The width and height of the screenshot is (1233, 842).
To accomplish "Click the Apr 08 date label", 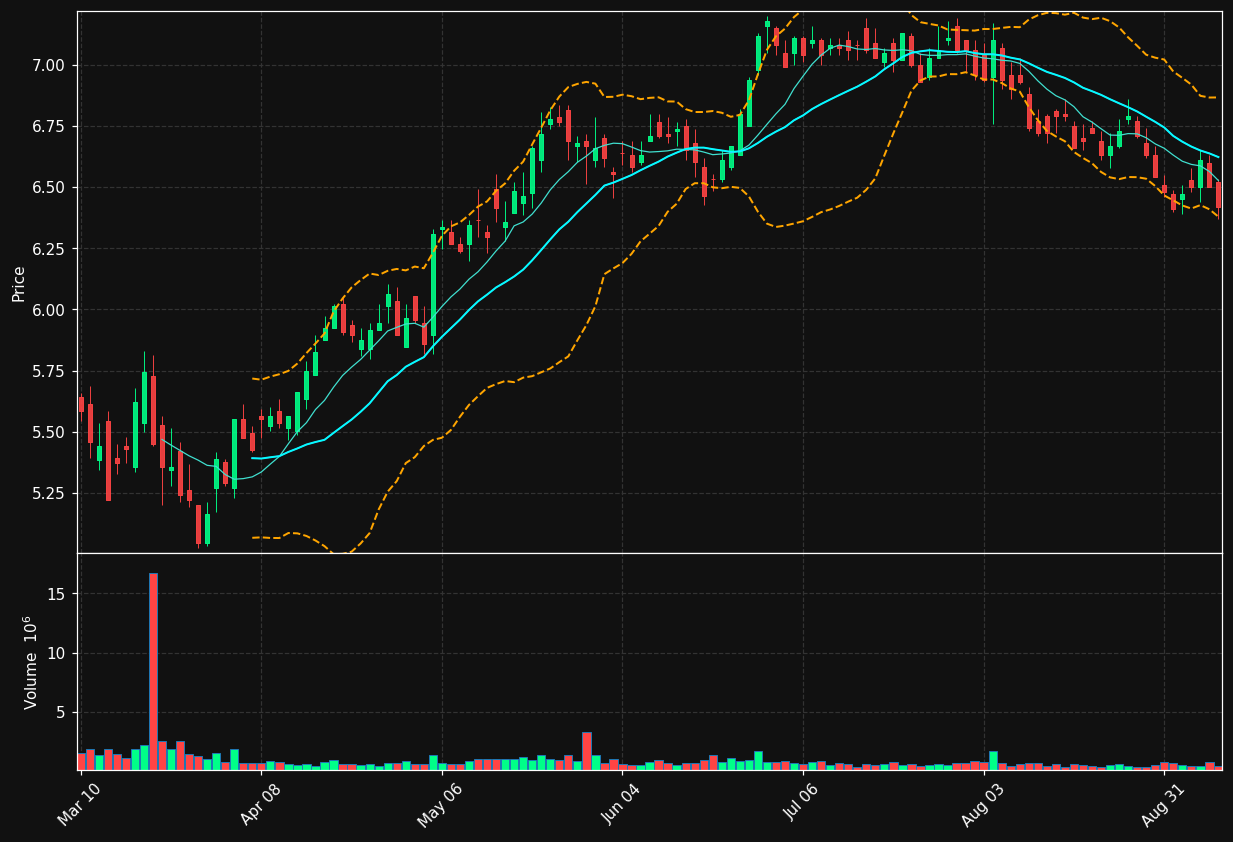I will pyautogui.click(x=259, y=805).
